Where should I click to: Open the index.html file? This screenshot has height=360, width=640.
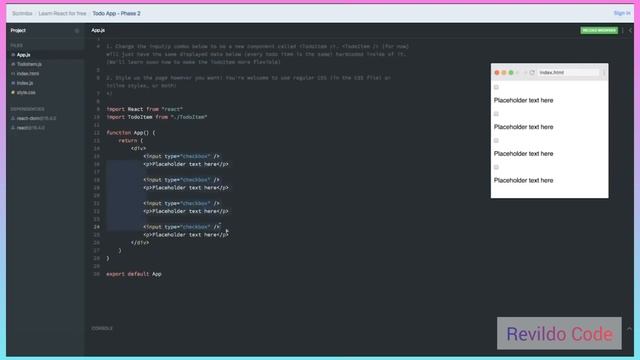click(28, 73)
